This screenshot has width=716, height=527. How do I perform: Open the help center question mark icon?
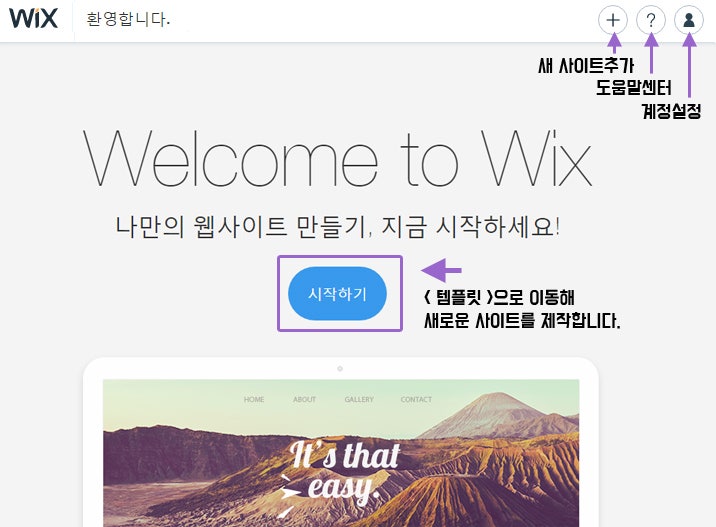point(651,20)
